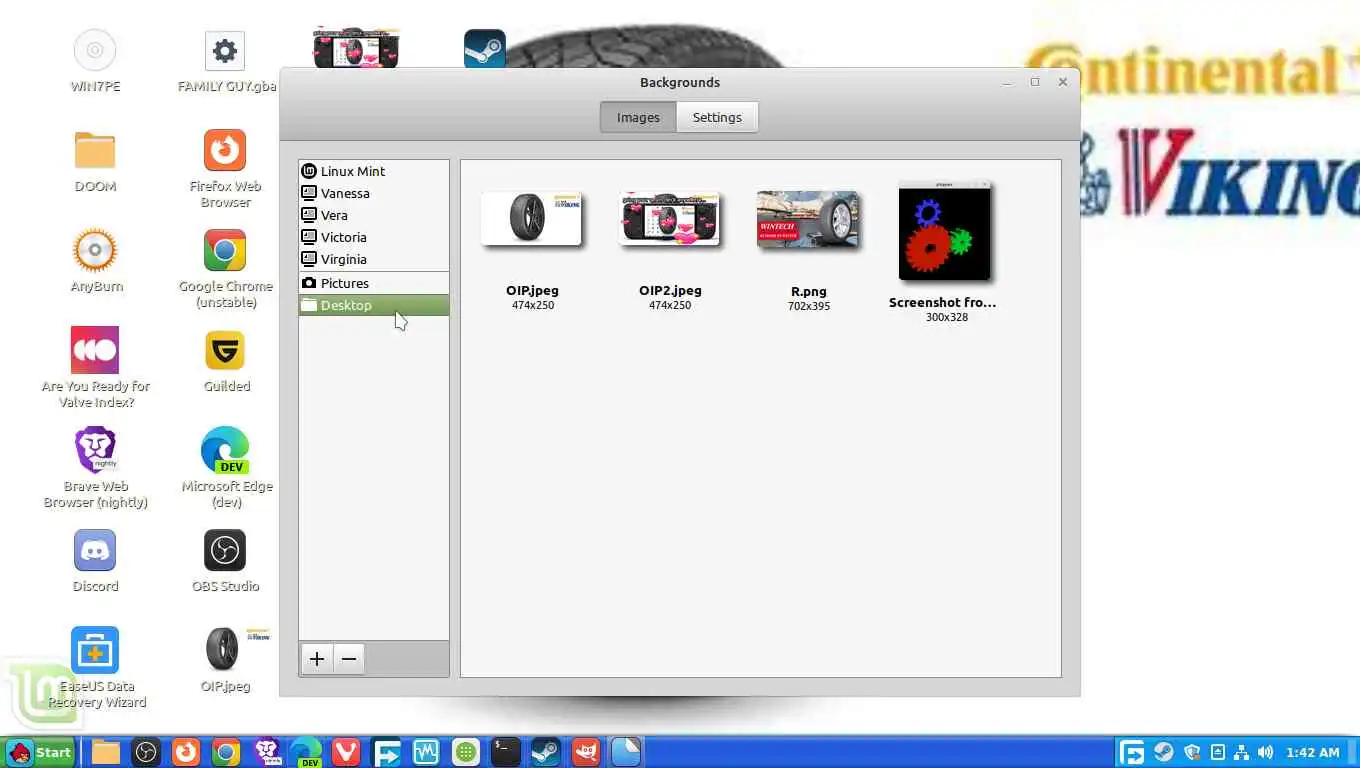Click the R.png file name label
The width and height of the screenshot is (1360, 768).
(808, 292)
